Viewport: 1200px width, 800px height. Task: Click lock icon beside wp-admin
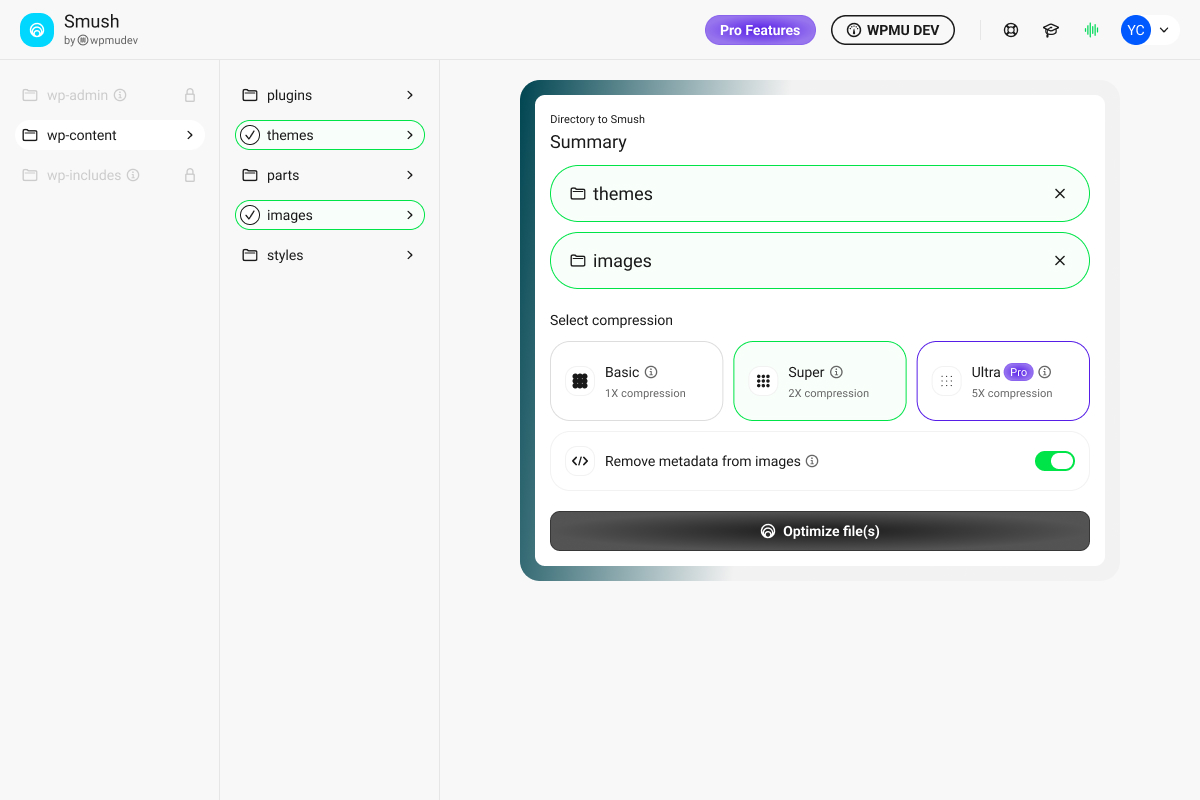click(x=189, y=95)
